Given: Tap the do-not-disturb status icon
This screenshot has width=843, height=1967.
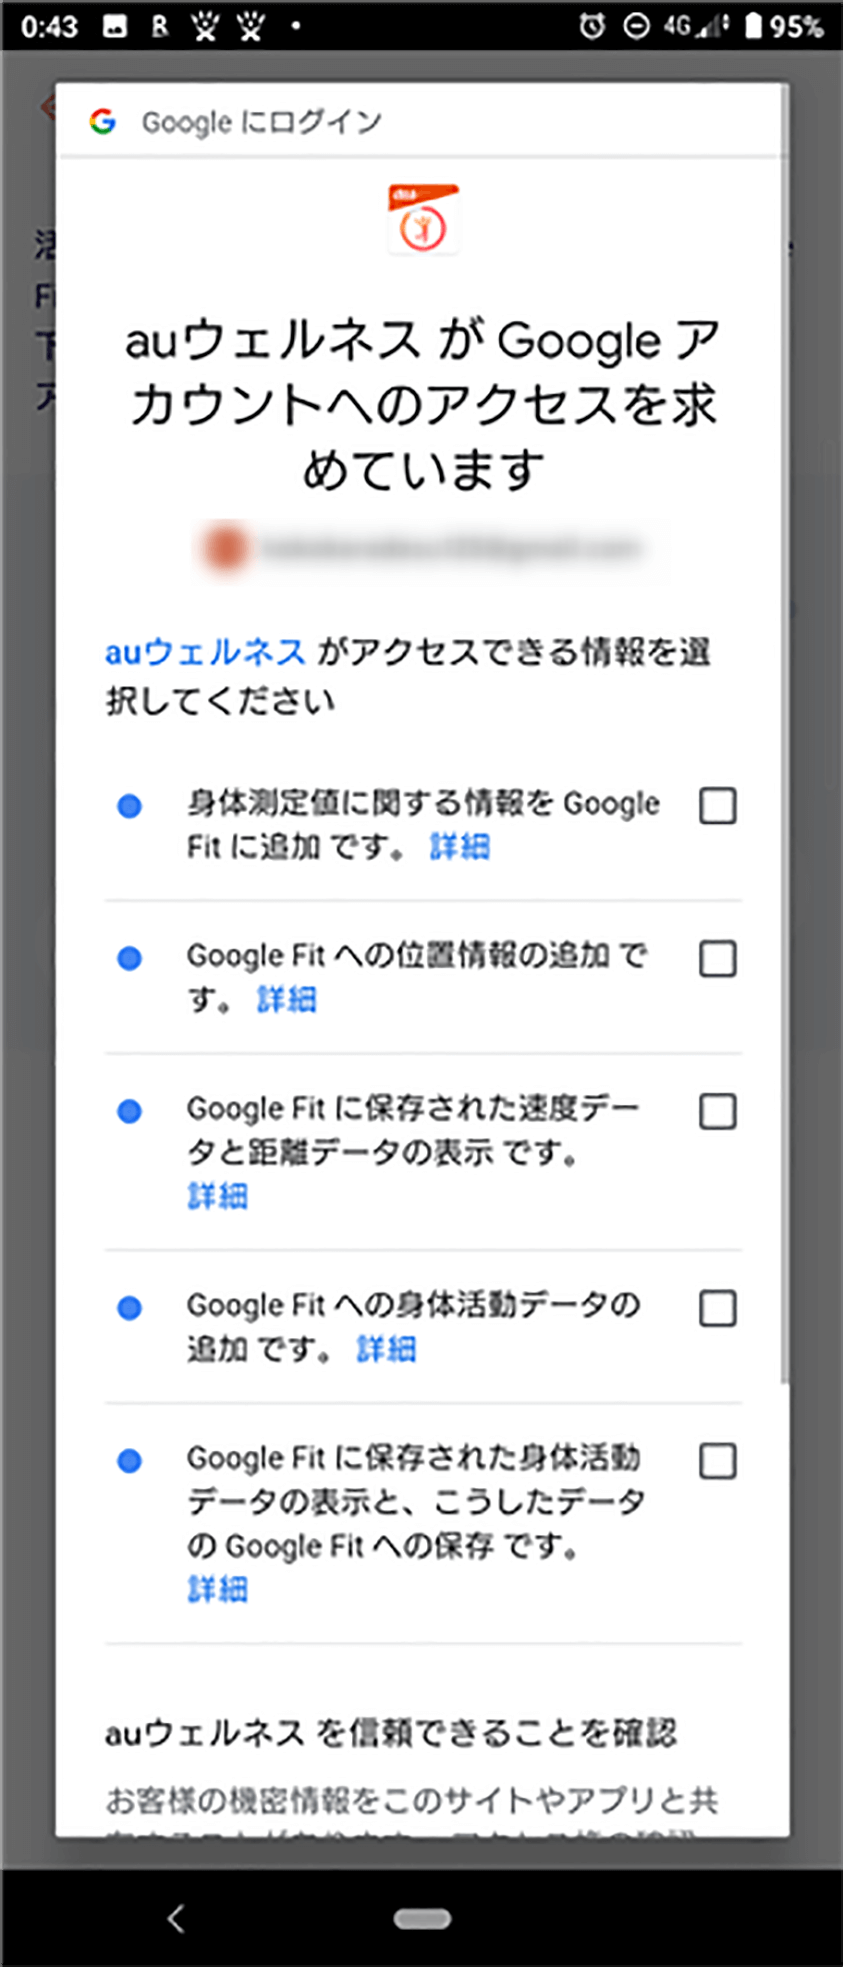Looking at the screenshot, I should pyautogui.click(x=636, y=26).
